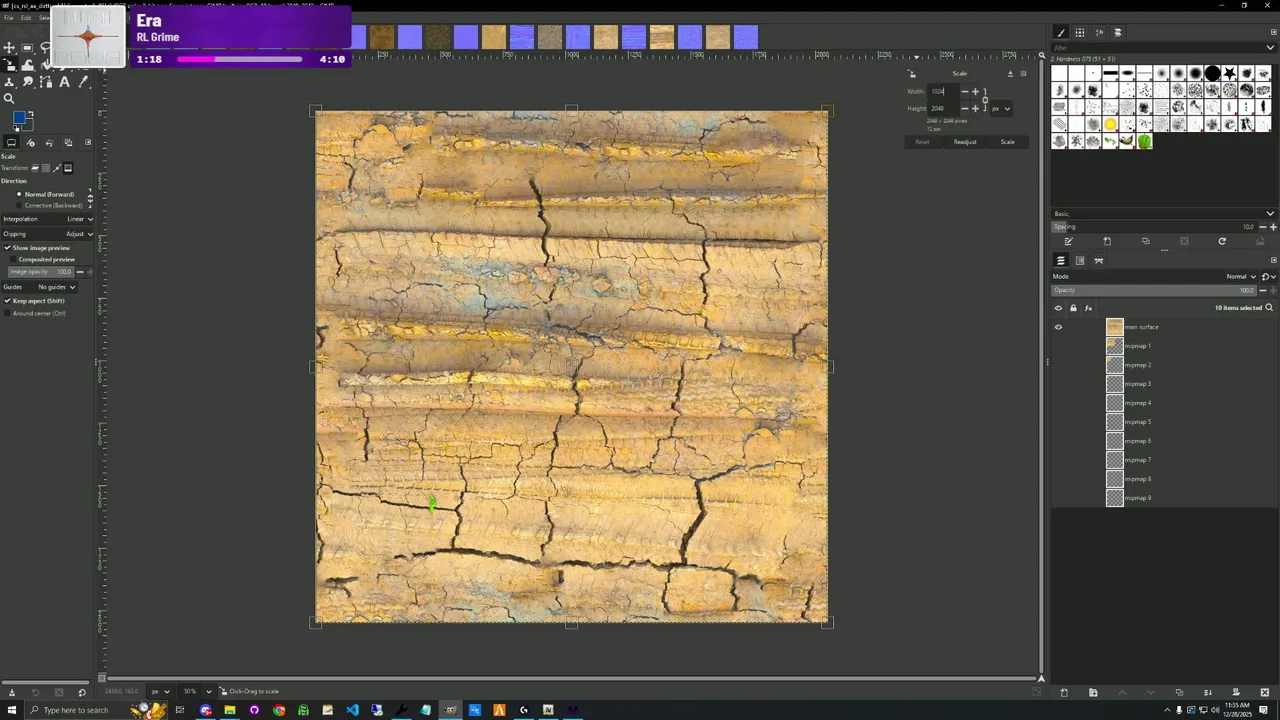Select the Zoom magnifier tool

9,98
